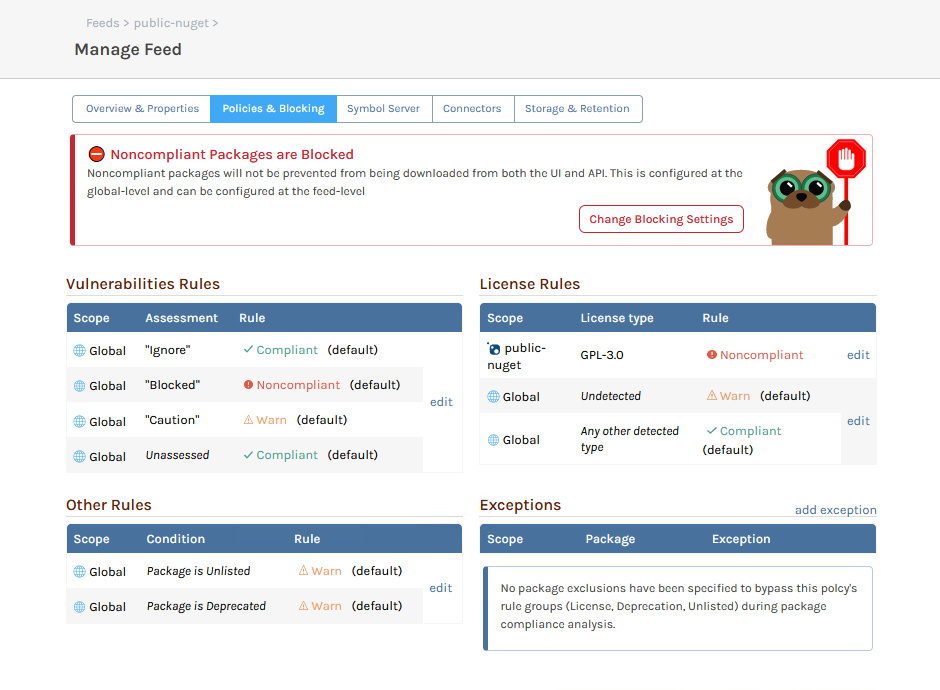Screen dimensions: 940x690
Task: Click the add exception link
Action: (x=835, y=510)
